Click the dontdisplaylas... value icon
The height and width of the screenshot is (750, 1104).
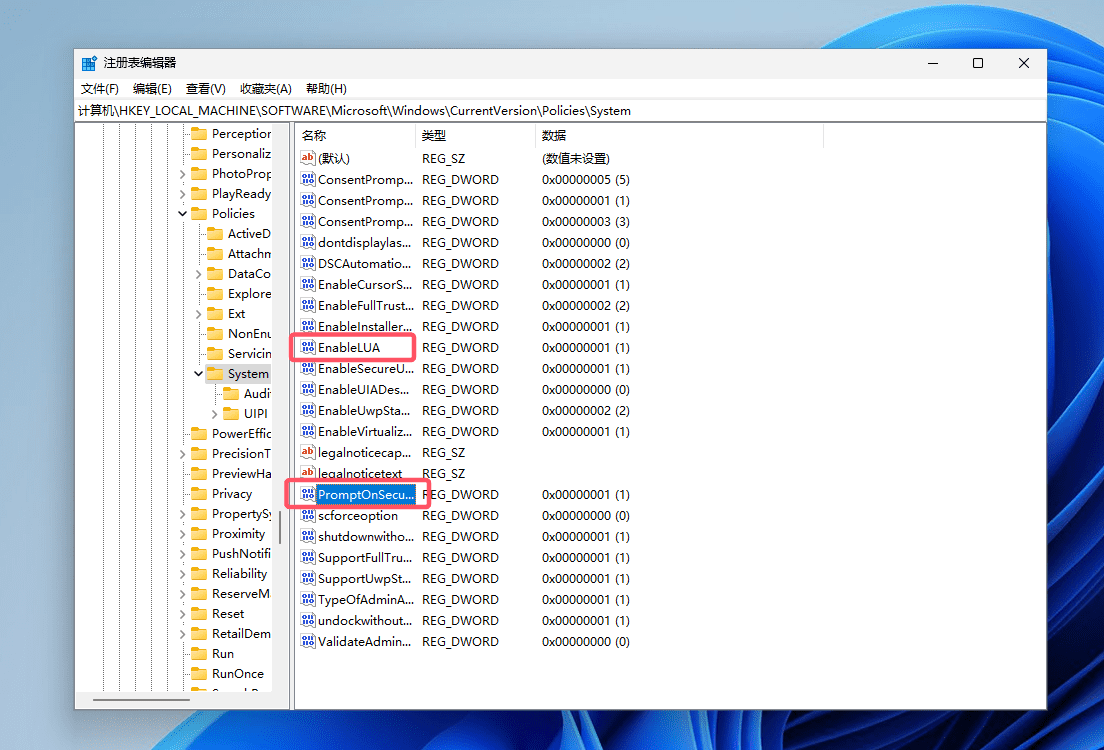click(x=308, y=242)
